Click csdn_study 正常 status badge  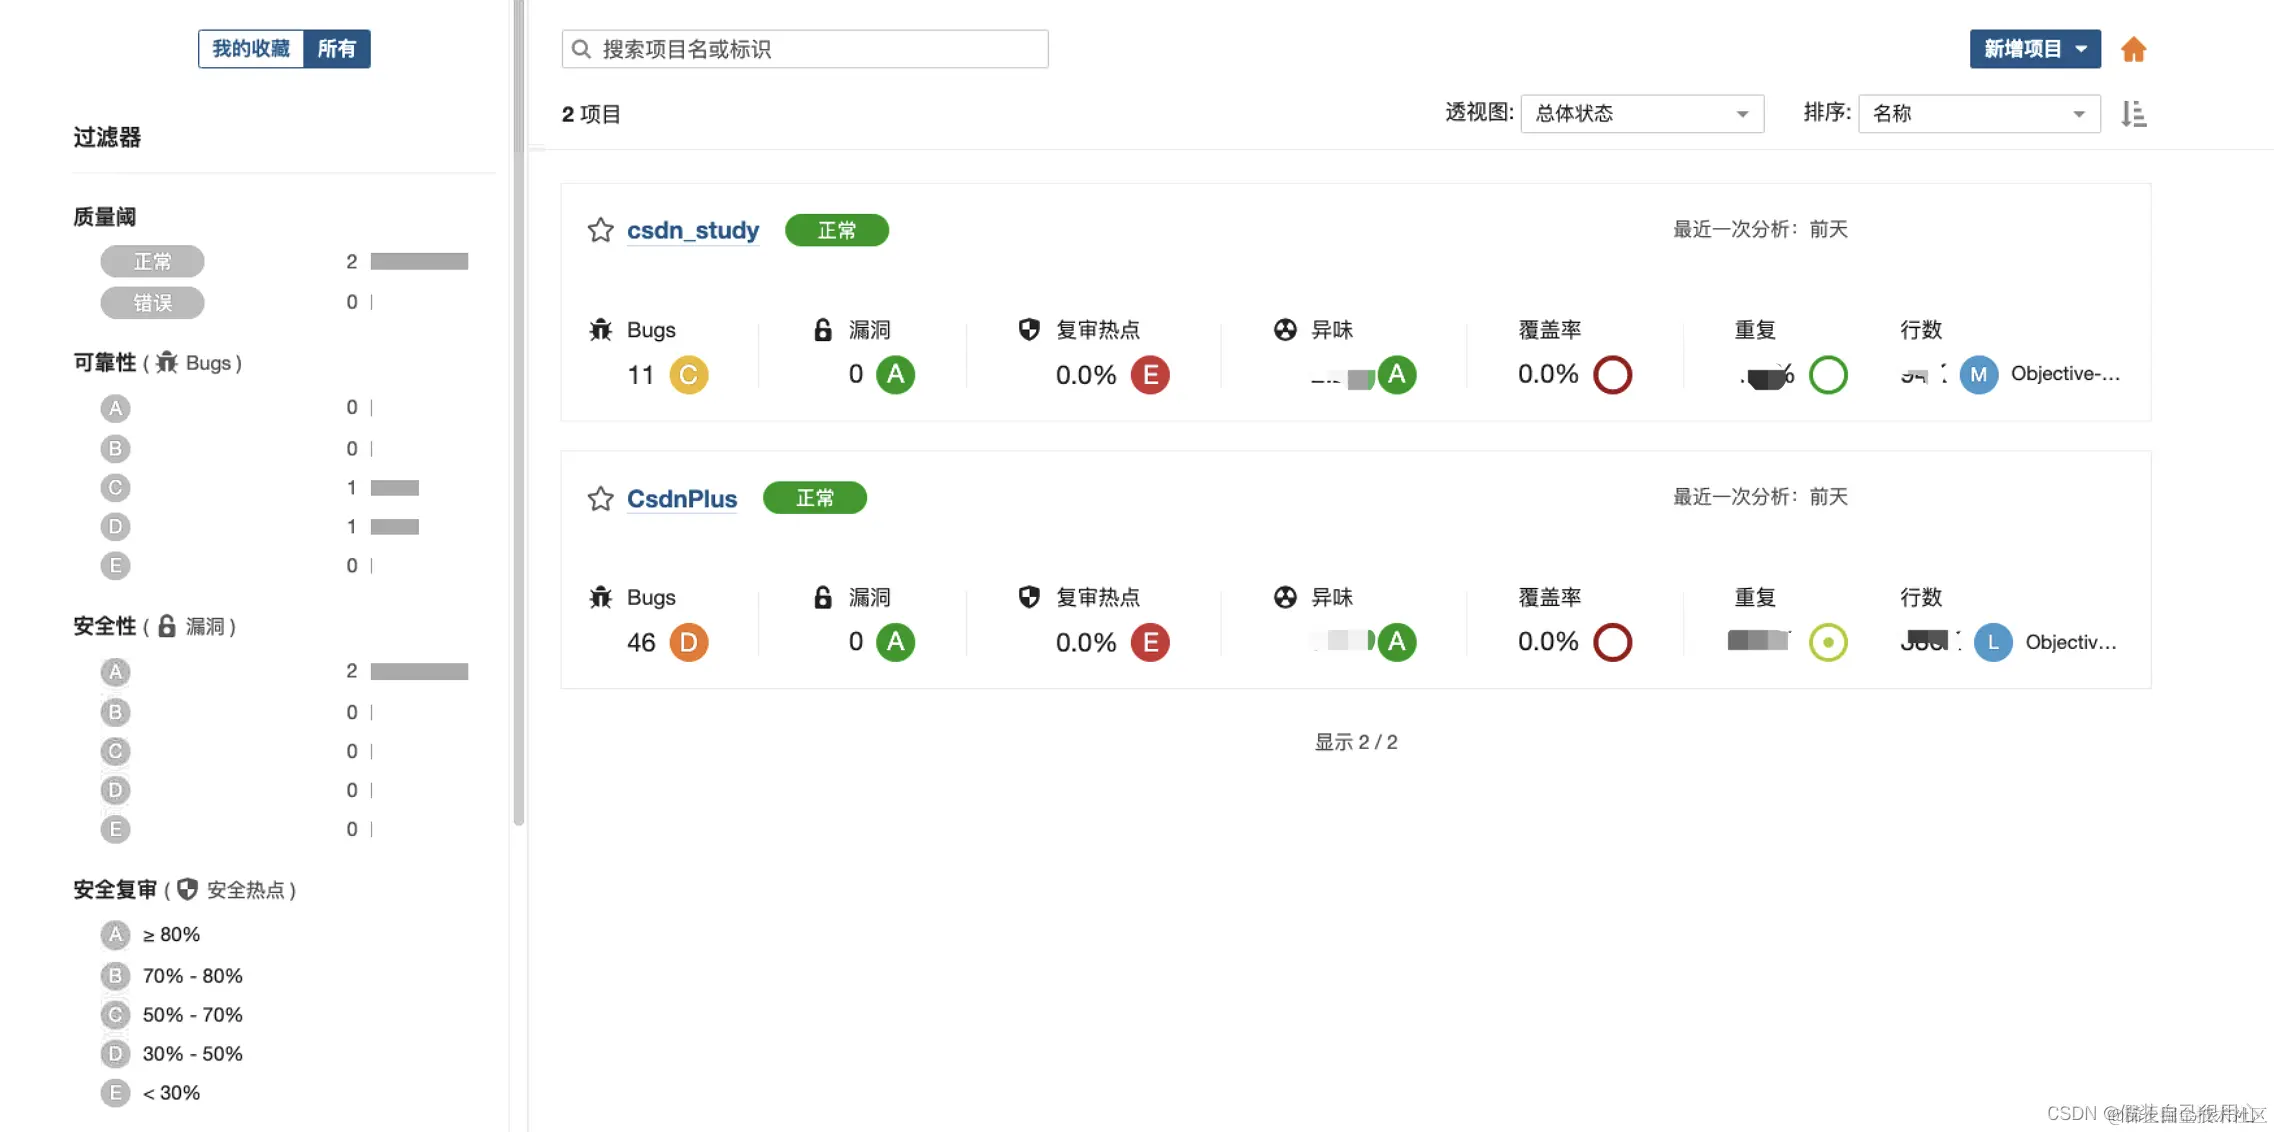coord(837,230)
